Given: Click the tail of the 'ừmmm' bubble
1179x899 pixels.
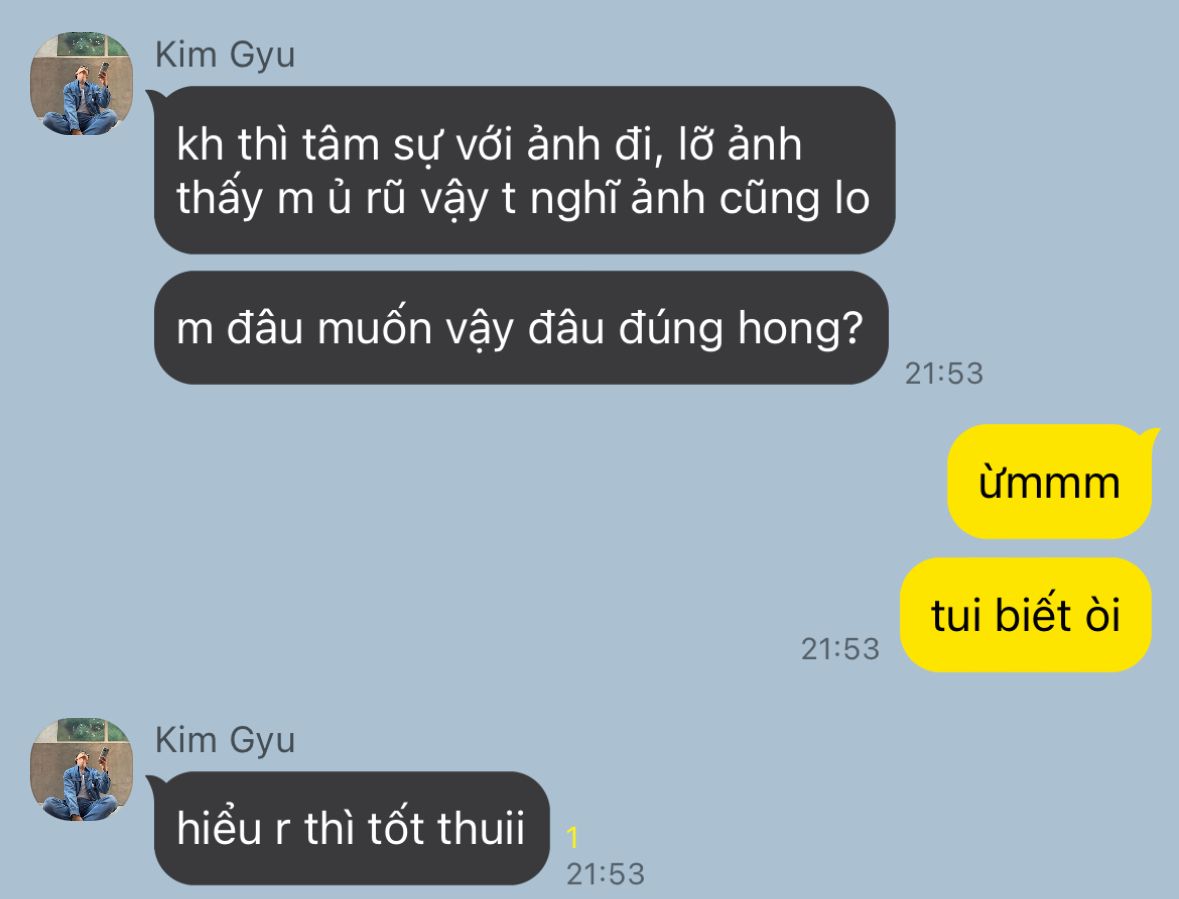Looking at the screenshot, I should (1150, 434).
